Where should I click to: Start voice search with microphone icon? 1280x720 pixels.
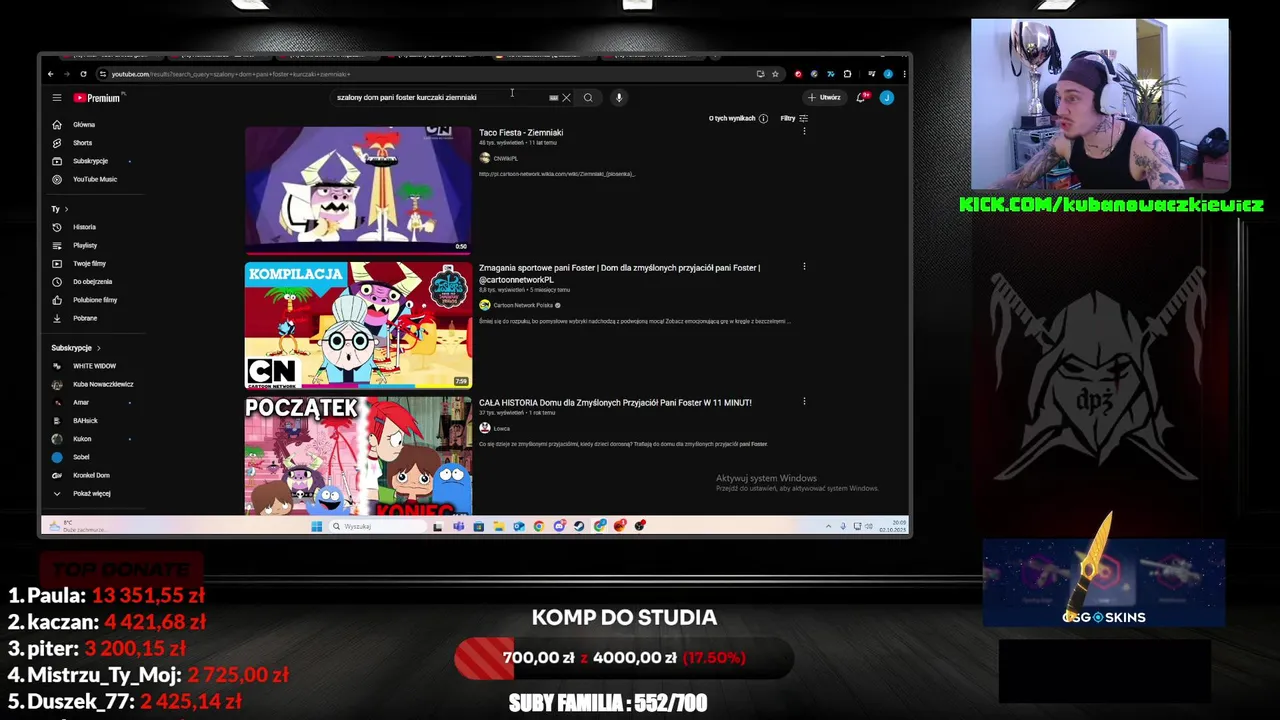tap(619, 98)
